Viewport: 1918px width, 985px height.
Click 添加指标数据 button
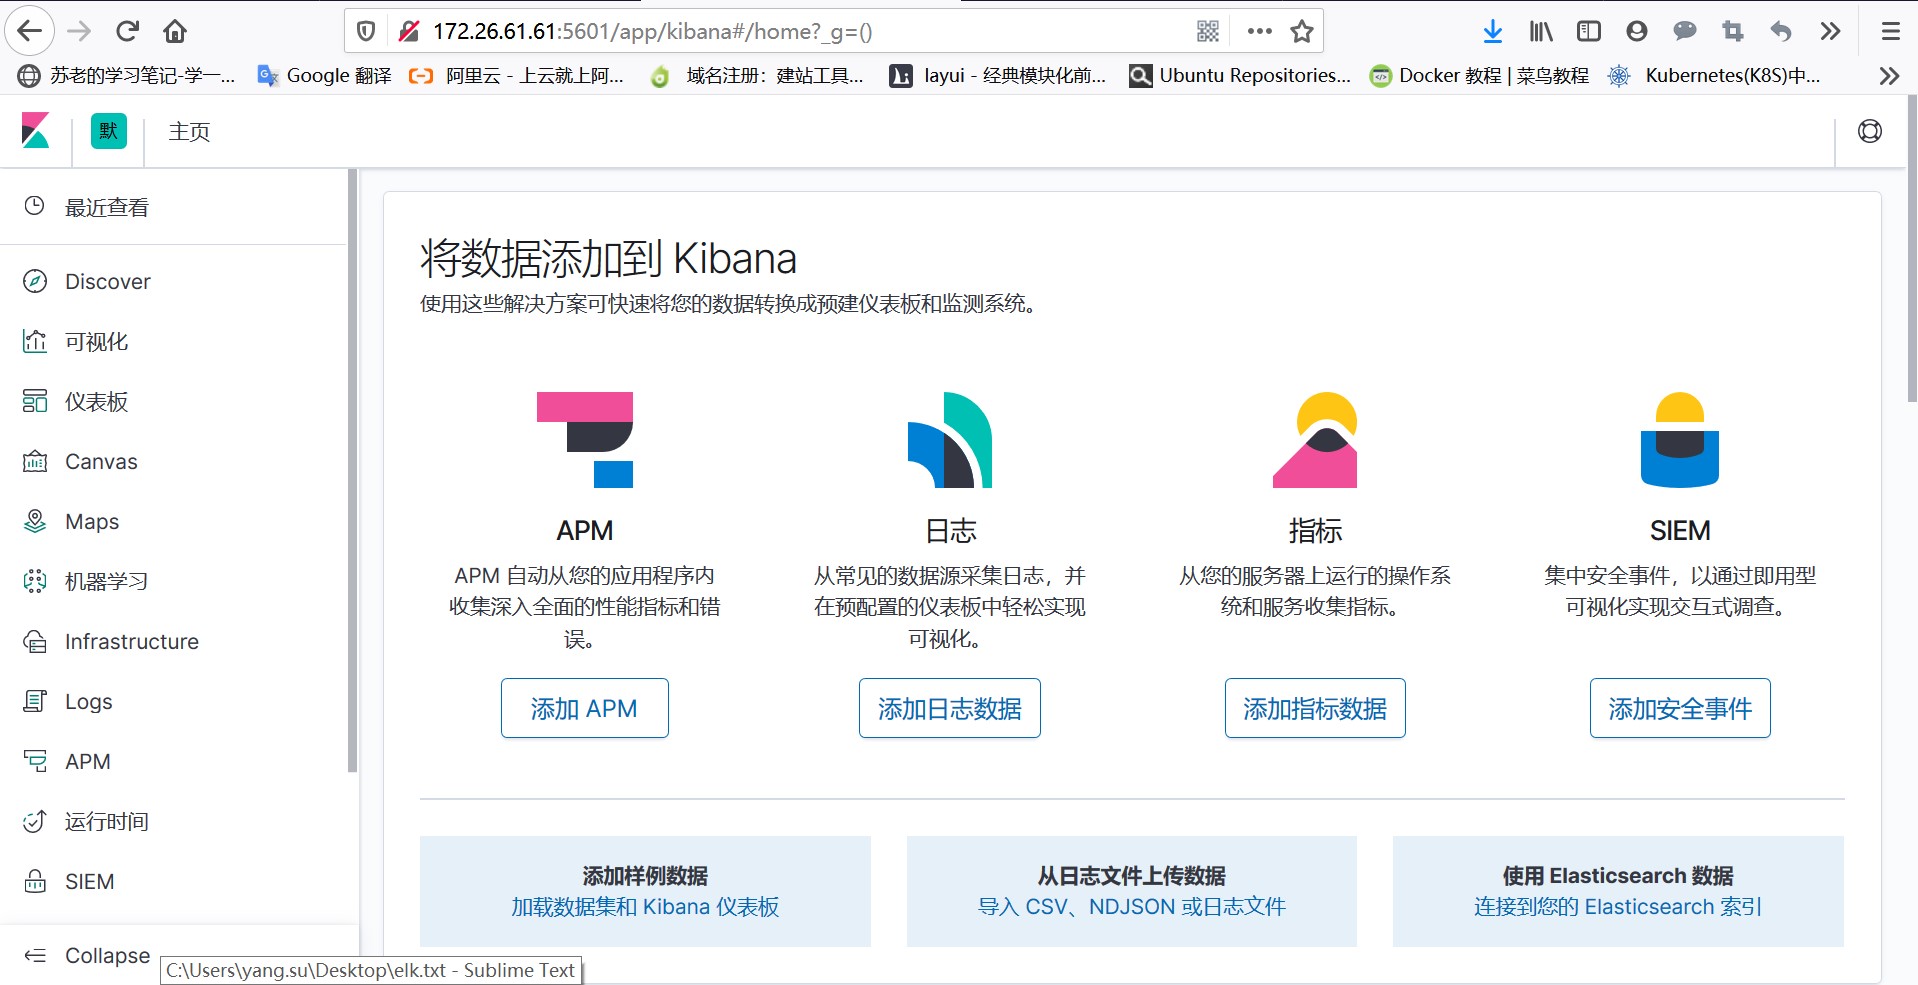(x=1315, y=708)
